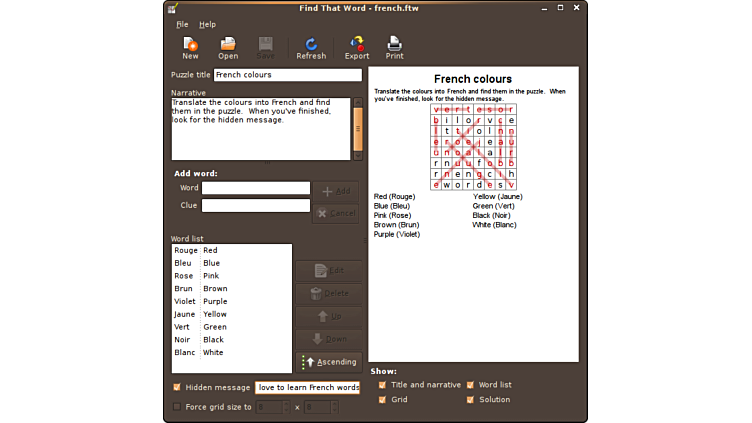This screenshot has width=752, height=423.
Task: Uncheck Title and narrative option
Action: click(x=382, y=384)
